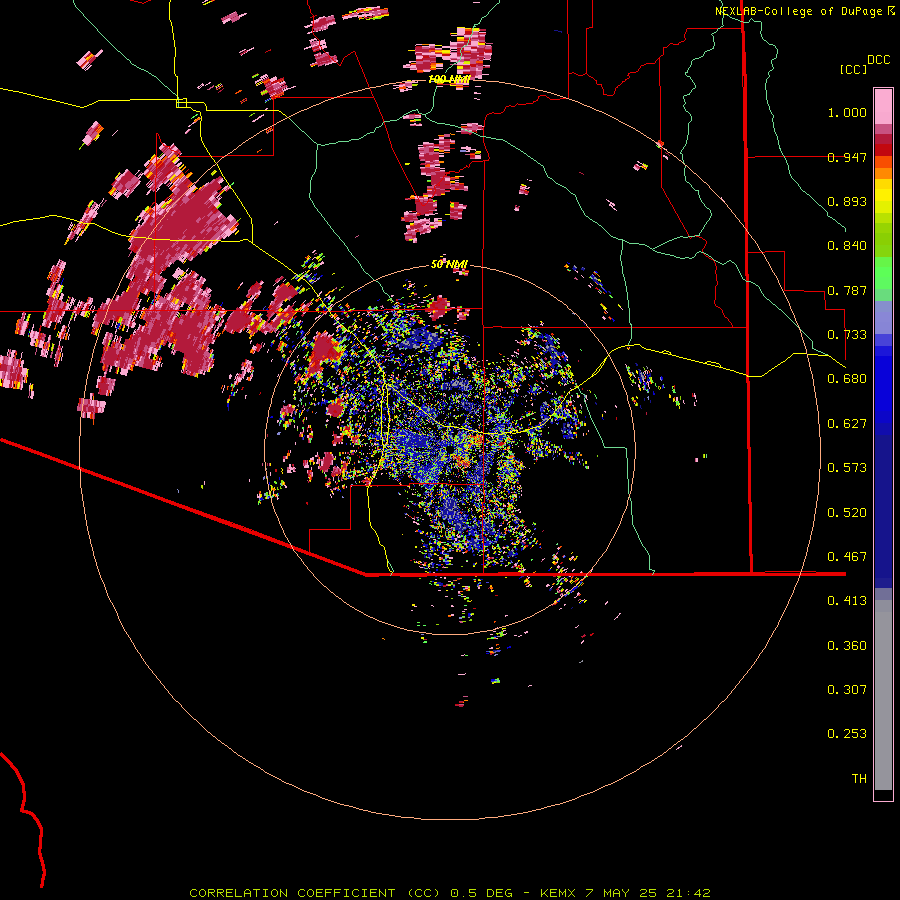Select the 0.413 scale value
Image resolution: width=900 pixels, height=900 pixels.
[x=847, y=601]
